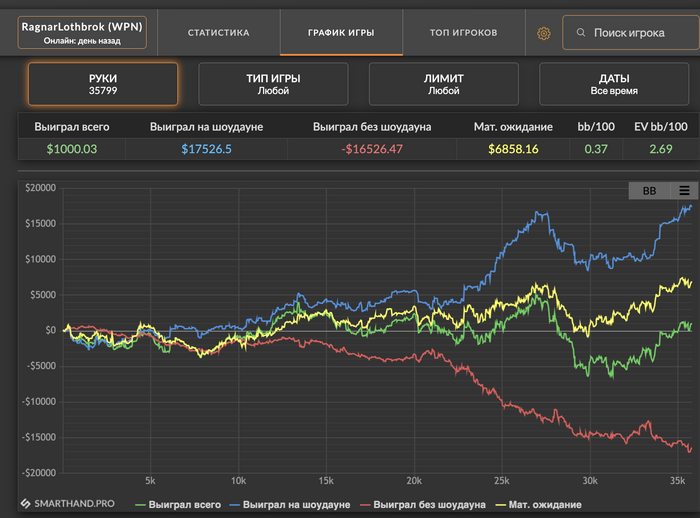The image size is (700, 518).
Task: Expand the ТИП ИГРЫ filter
Action: point(273,84)
